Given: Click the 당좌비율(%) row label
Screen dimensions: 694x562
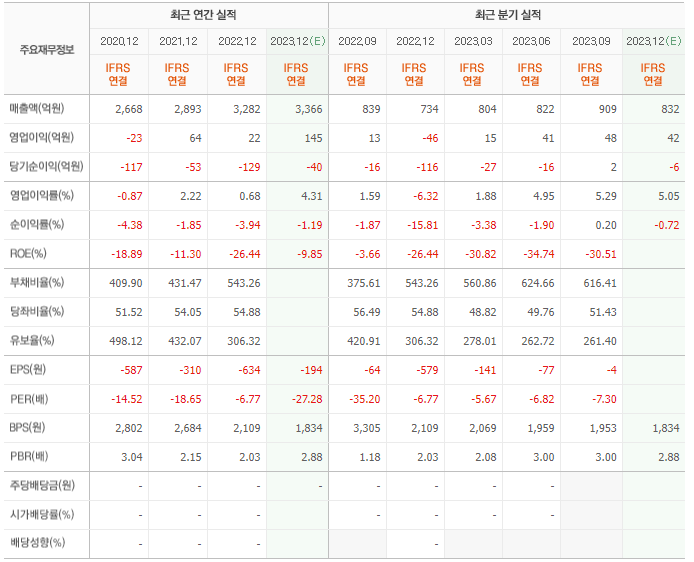Looking at the screenshot, I should (37, 312).
